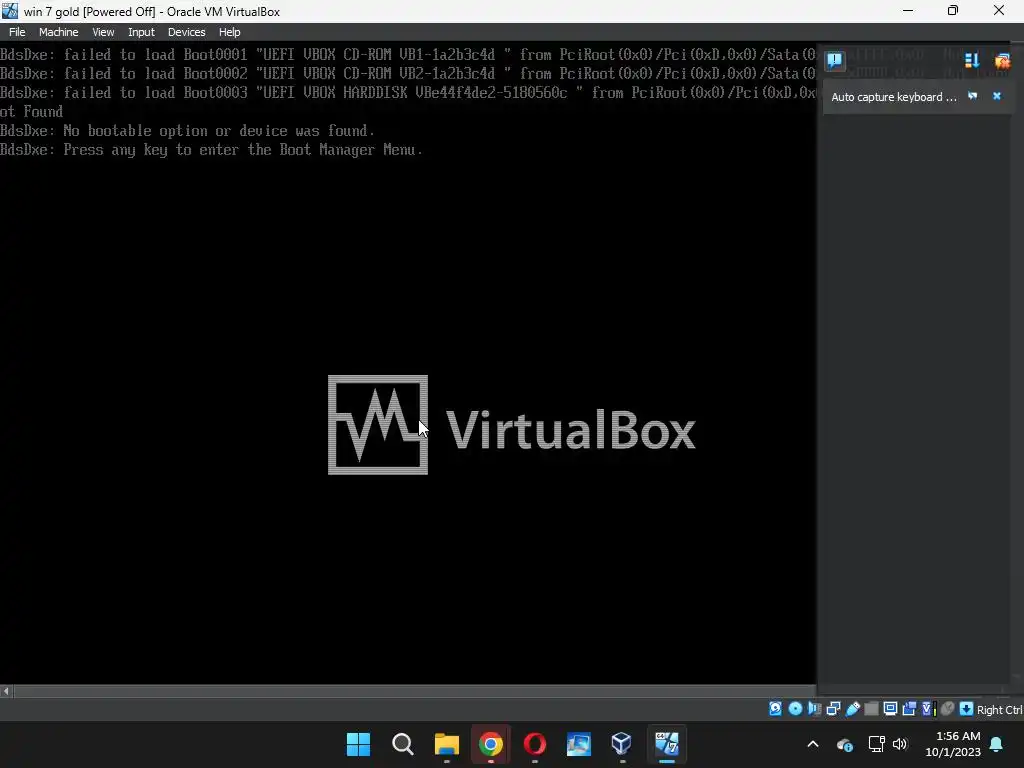This screenshot has width=1024, height=768.
Task: Click the hard disk activity status icon
Action: pyautogui.click(x=775, y=709)
